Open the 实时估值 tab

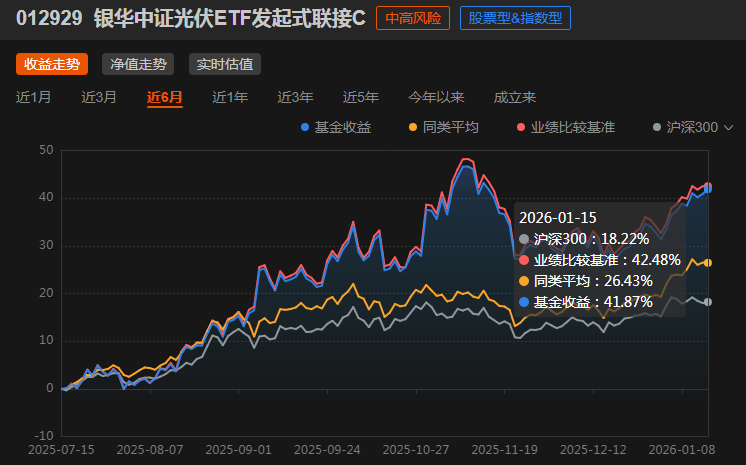pos(225,64)
